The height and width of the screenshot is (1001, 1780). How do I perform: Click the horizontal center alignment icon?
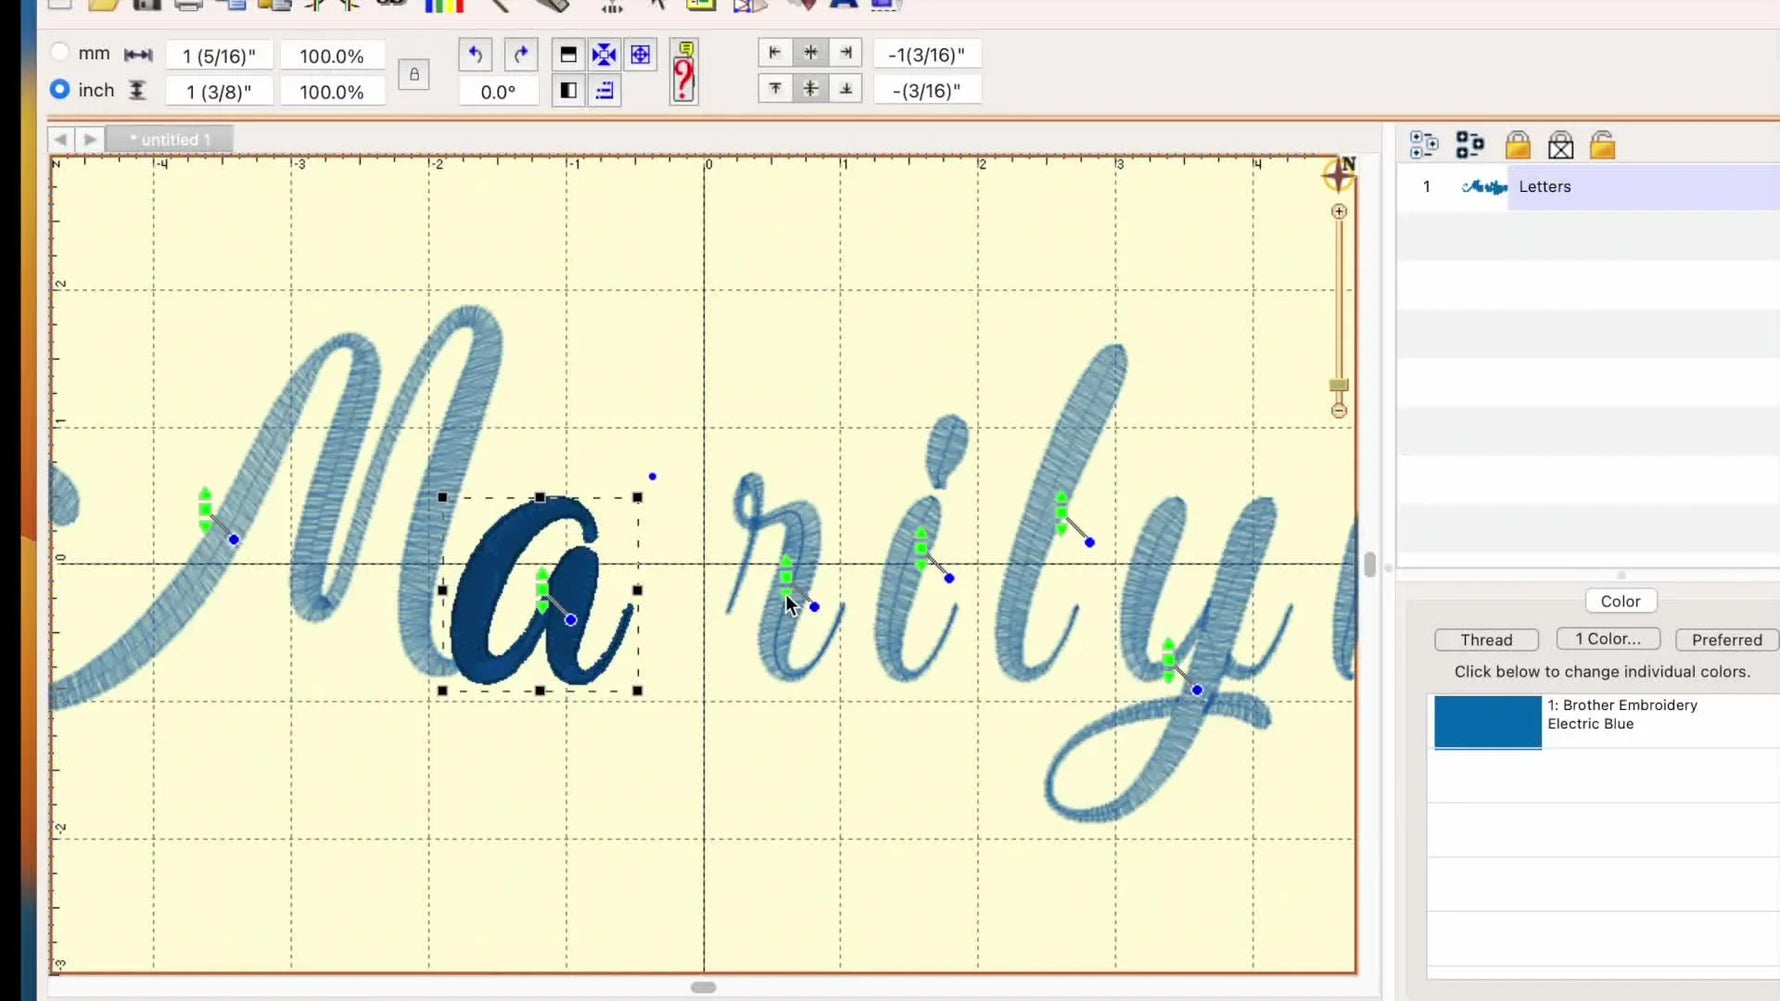811,52
